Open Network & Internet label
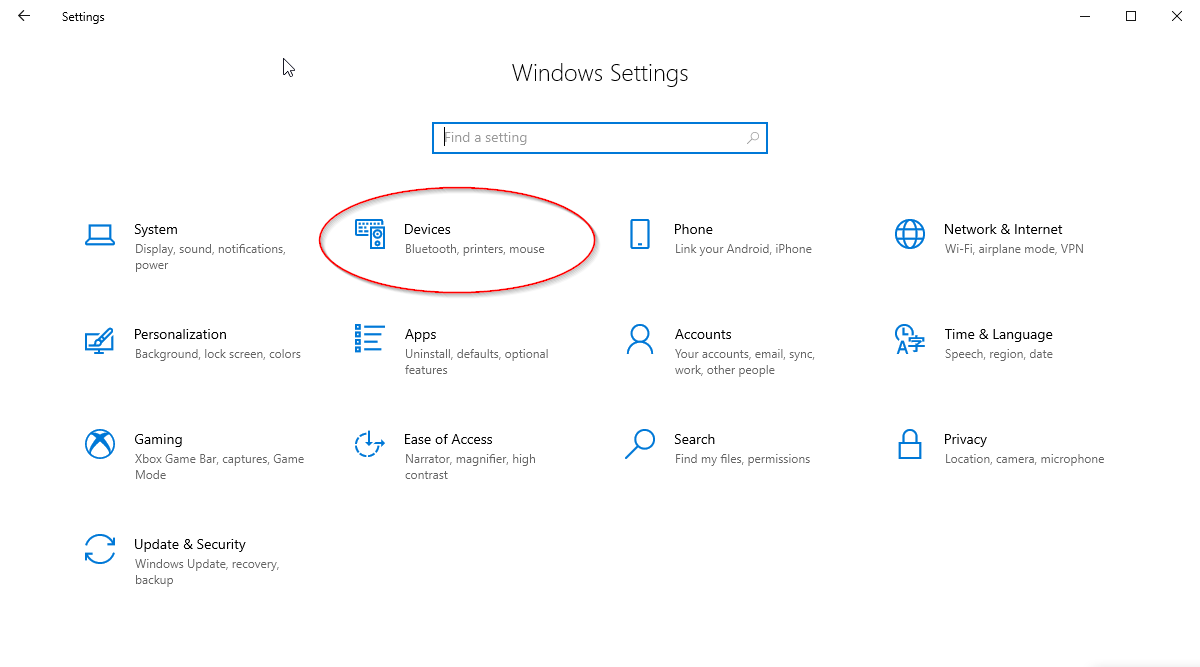Viewport: 1200px width, 667px height. [x=1003, y=229]
